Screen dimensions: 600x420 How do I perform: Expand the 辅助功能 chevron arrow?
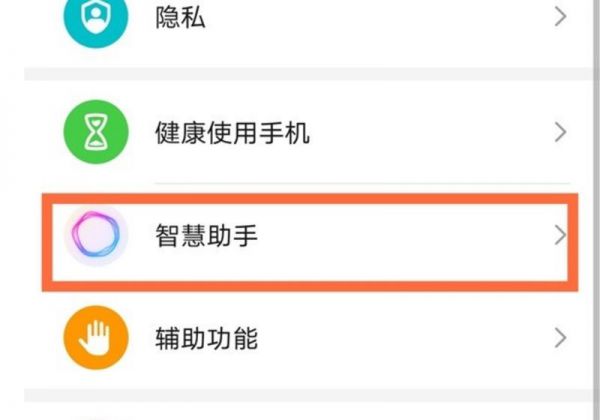[560, 337]
